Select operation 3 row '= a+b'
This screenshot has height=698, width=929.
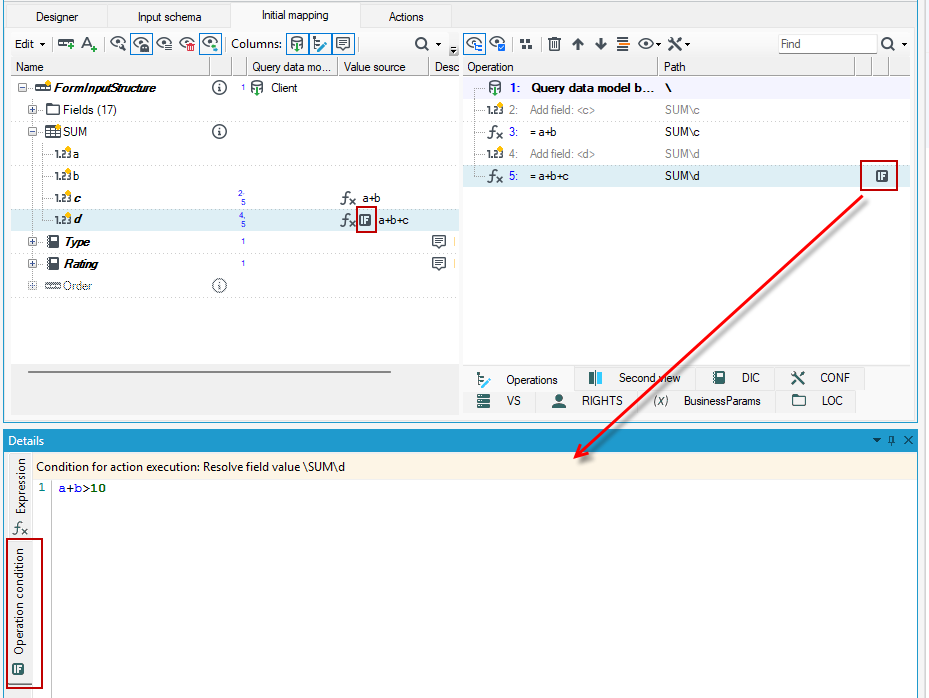[x=686, y=132]
